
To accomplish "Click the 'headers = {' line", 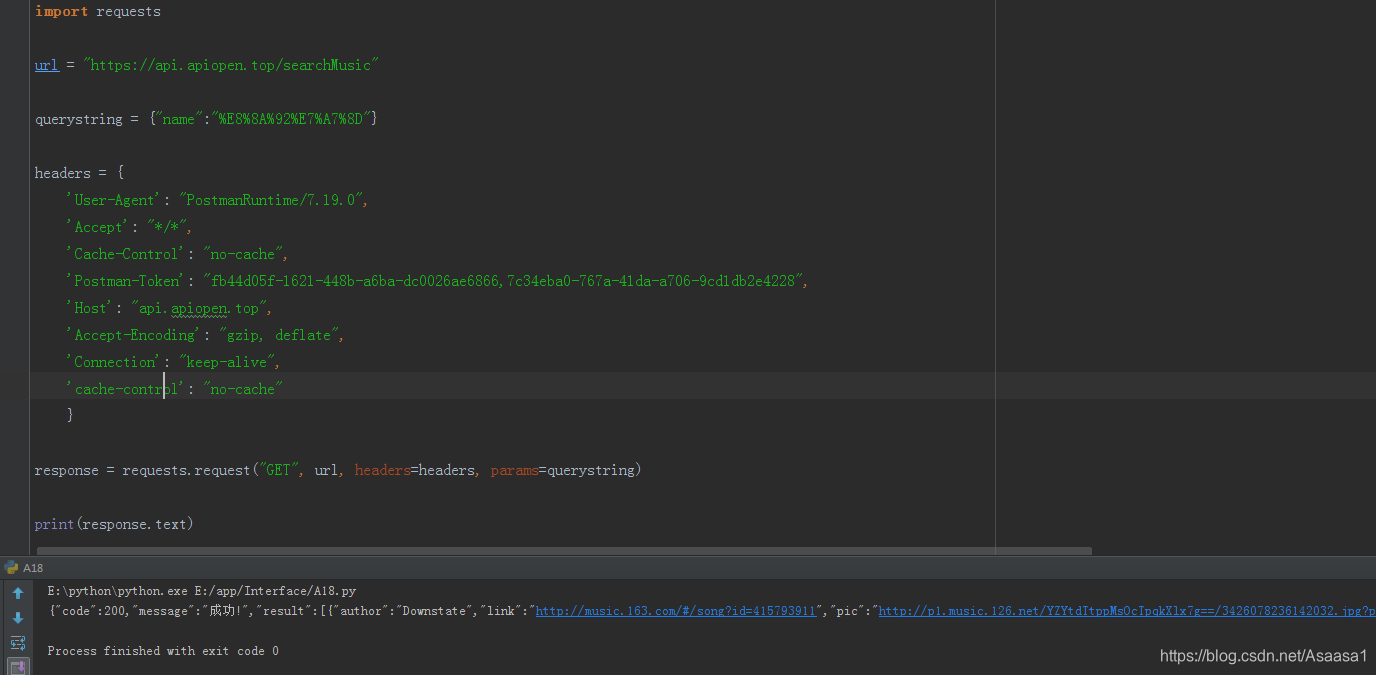I will 79,173.
